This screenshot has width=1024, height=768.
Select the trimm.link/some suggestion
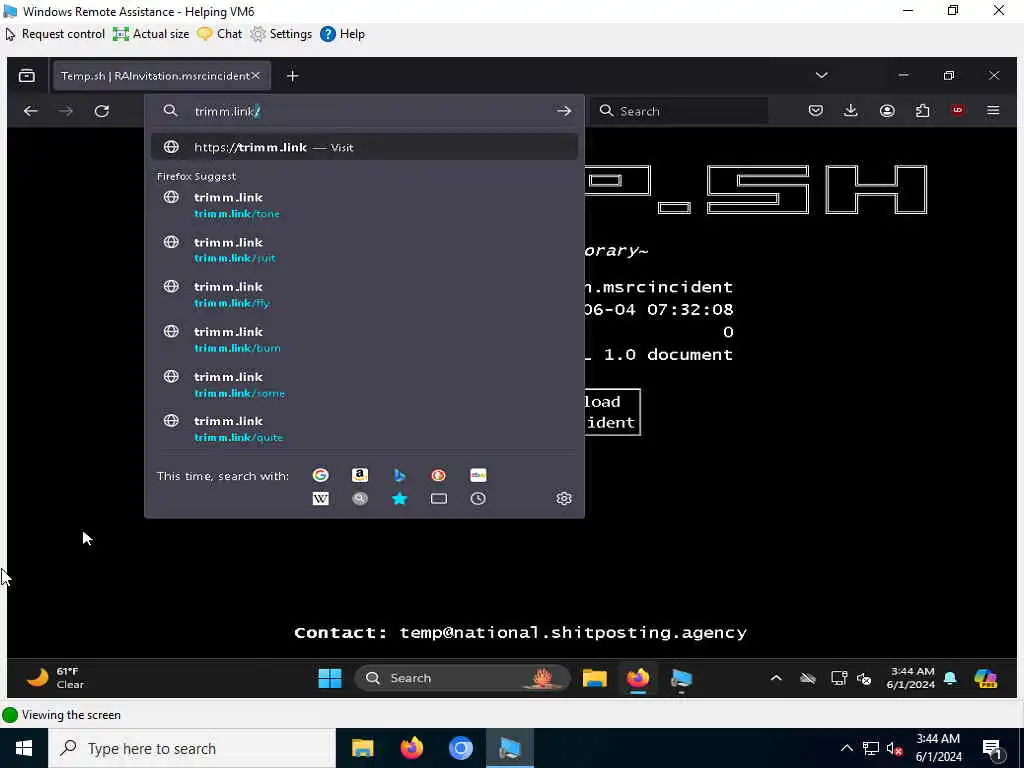pos(364,385)
